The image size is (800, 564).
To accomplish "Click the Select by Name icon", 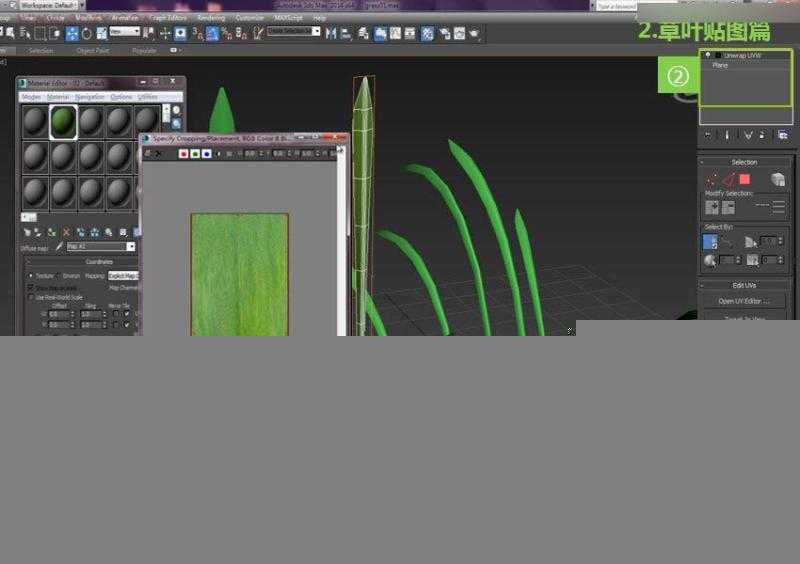I will click(25, 34).
